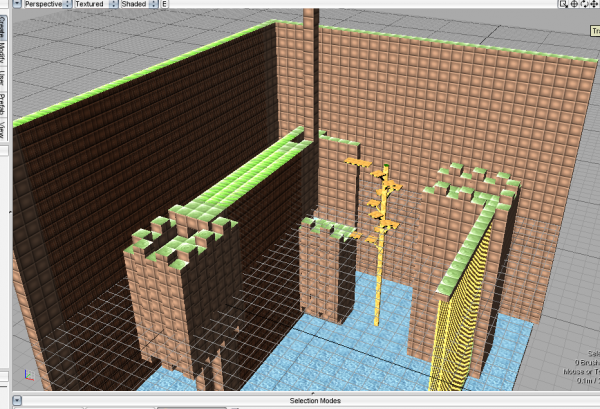Click the small arrow button left of Perspective
The height and width of the screenshot is (409, 600).
17,4
